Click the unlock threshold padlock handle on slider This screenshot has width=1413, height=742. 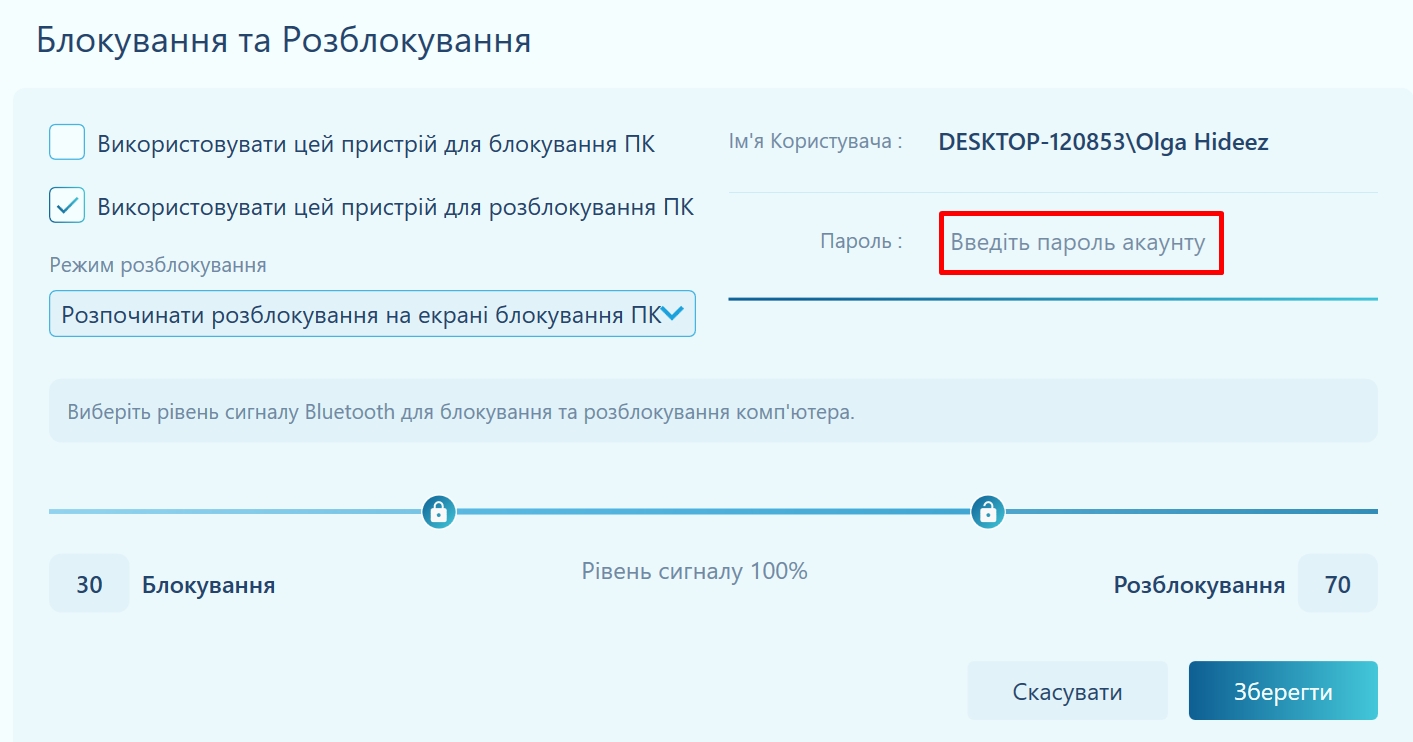(x=987, y=512)
